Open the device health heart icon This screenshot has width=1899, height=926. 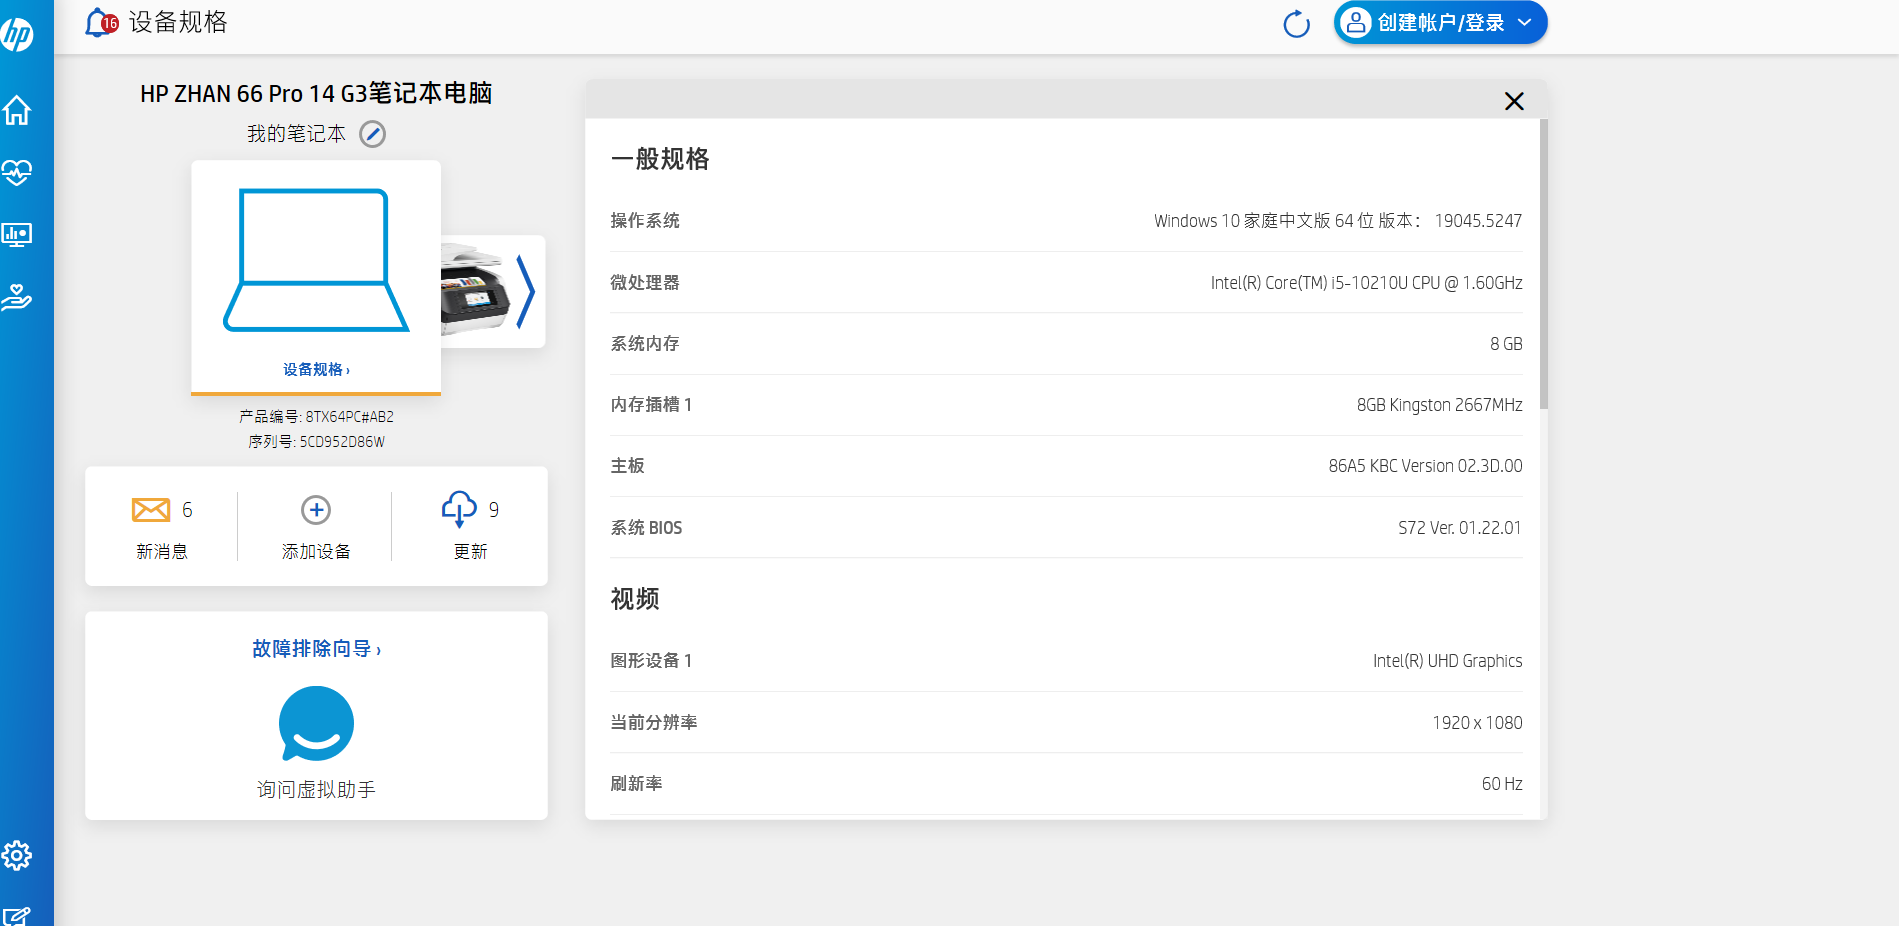pos(17,172)
